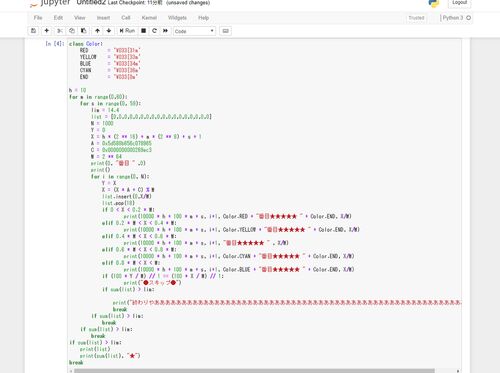Click the 'class Color:' code line
This screenshot has width=500, height=373.
pyautogui.click(x=86, y=44)
